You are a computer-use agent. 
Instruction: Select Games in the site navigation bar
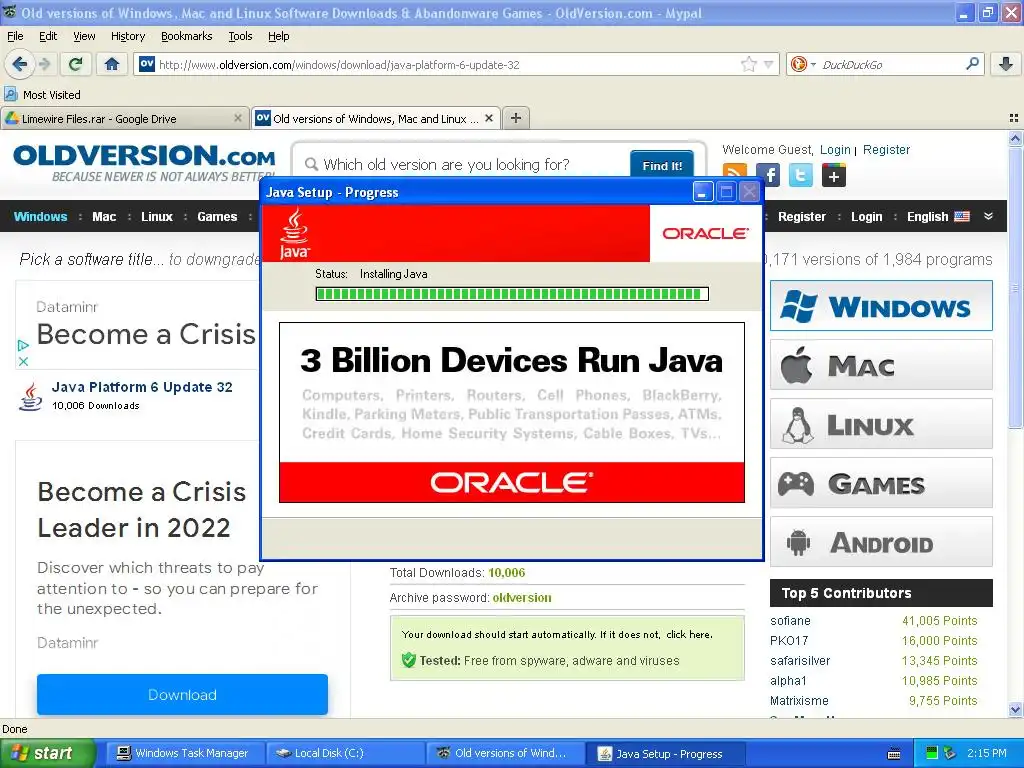pos(217,217)
